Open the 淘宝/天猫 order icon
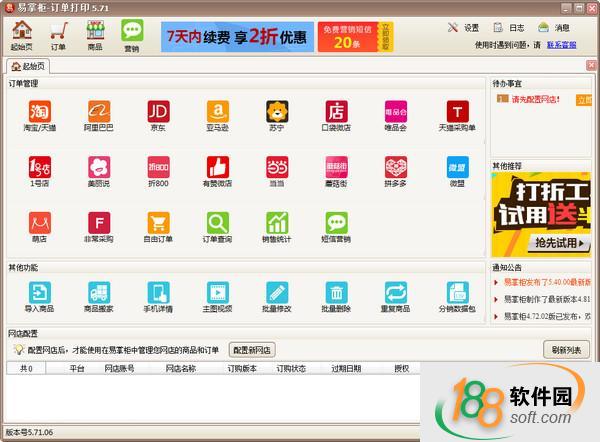Image resolution: width=600 pixels, height=442 pixels. pos(40,111)
